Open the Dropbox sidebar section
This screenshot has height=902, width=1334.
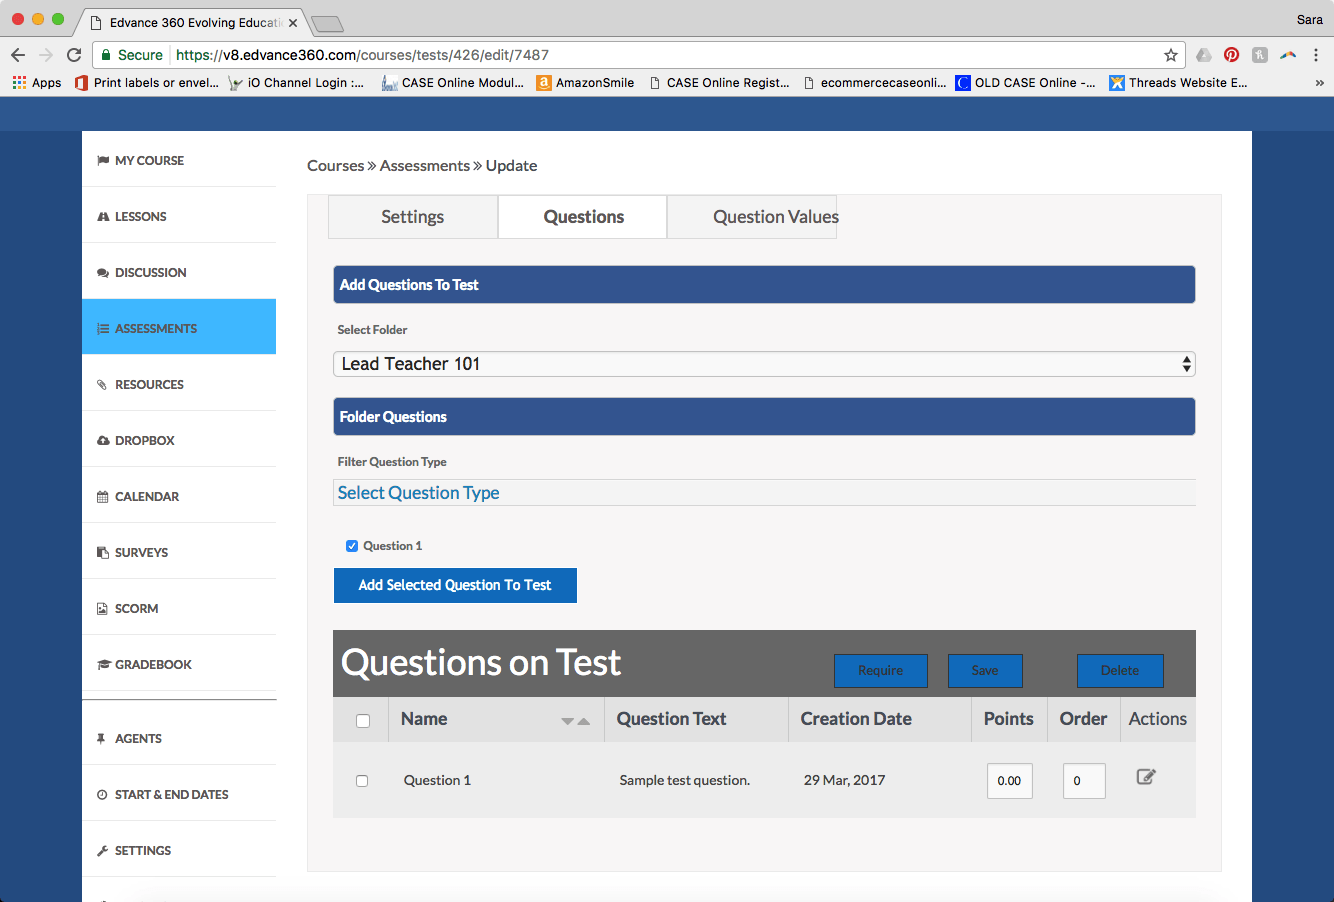[x=144, y=440]
